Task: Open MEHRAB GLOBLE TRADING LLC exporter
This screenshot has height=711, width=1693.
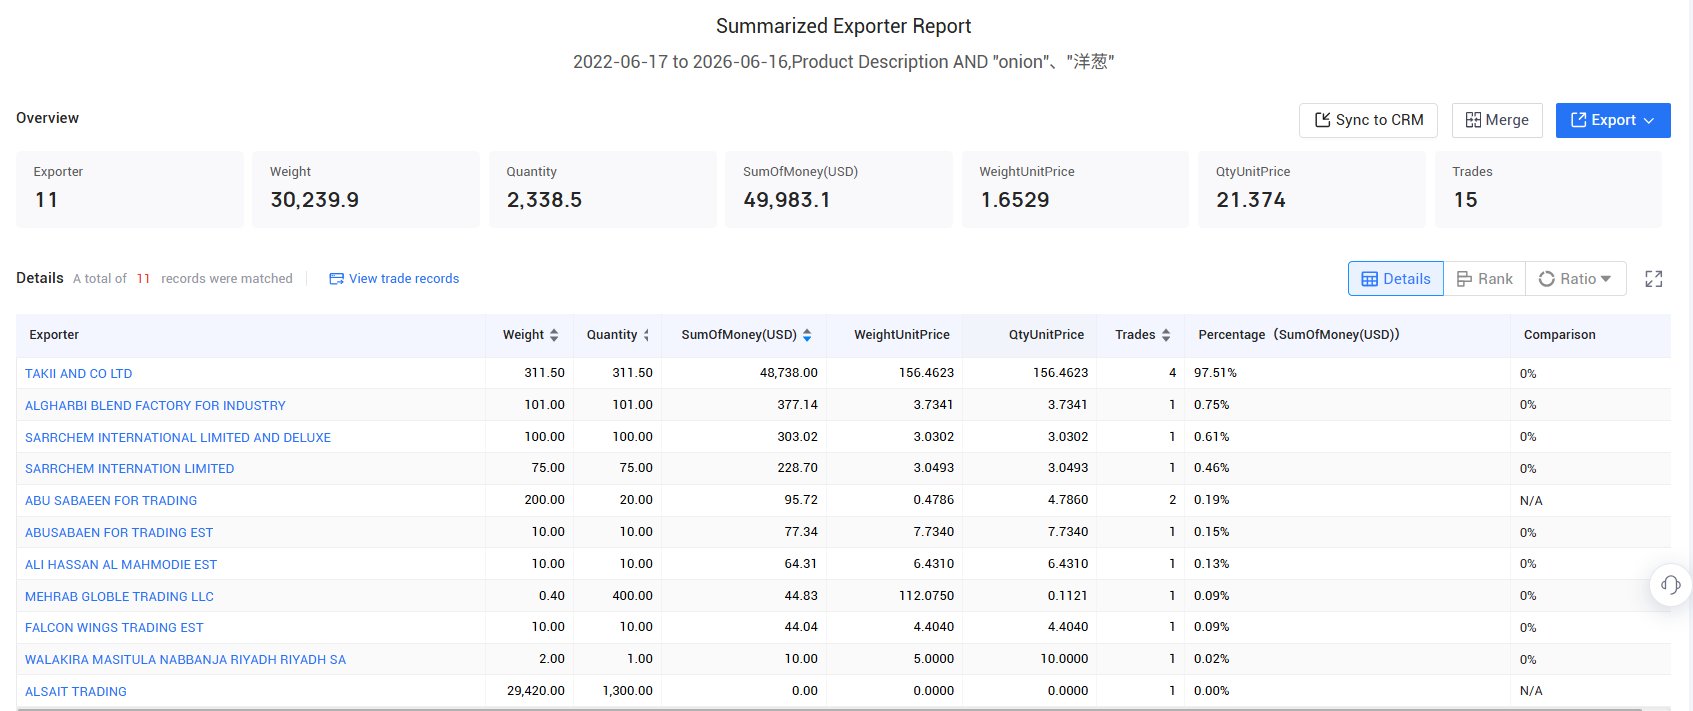Action: (x=119, y=597)
